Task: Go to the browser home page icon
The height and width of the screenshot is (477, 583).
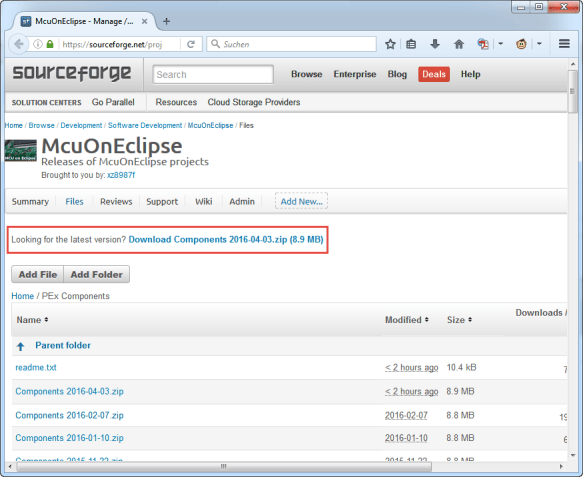Action: 459,44
